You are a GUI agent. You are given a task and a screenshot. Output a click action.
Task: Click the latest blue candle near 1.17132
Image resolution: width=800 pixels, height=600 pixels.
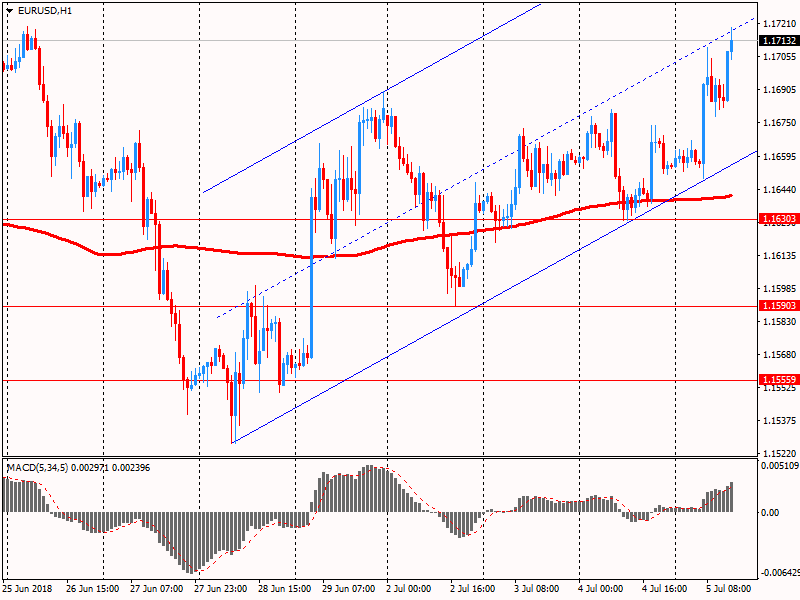pyautogui.click(x=732, y=45)
